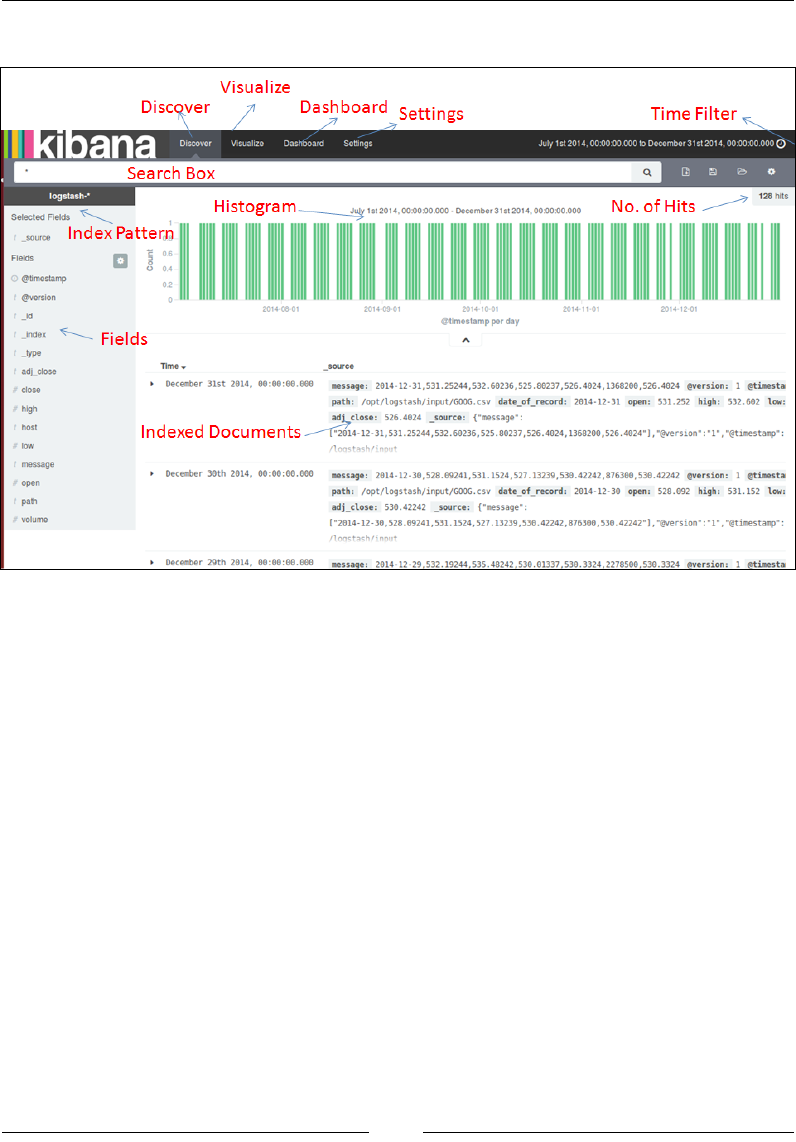
Task: Click the 2014-08-01 axis label
Action: coord(281,310)
